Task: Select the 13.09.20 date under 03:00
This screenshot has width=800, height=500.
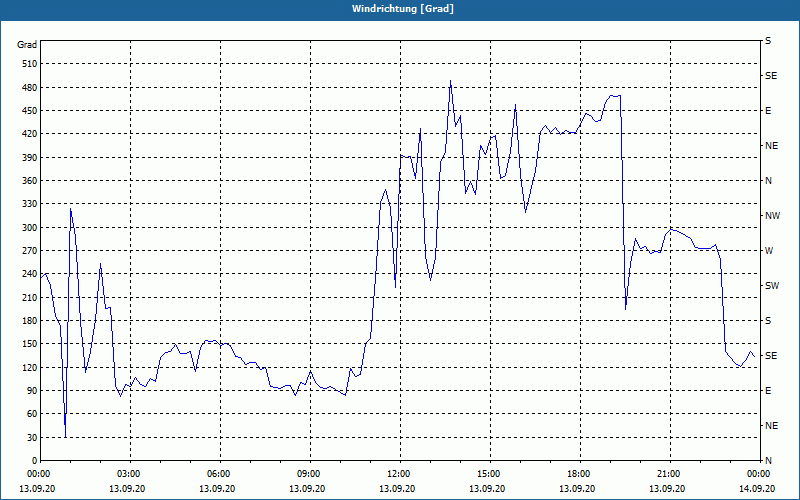Action: click(128, 489)
